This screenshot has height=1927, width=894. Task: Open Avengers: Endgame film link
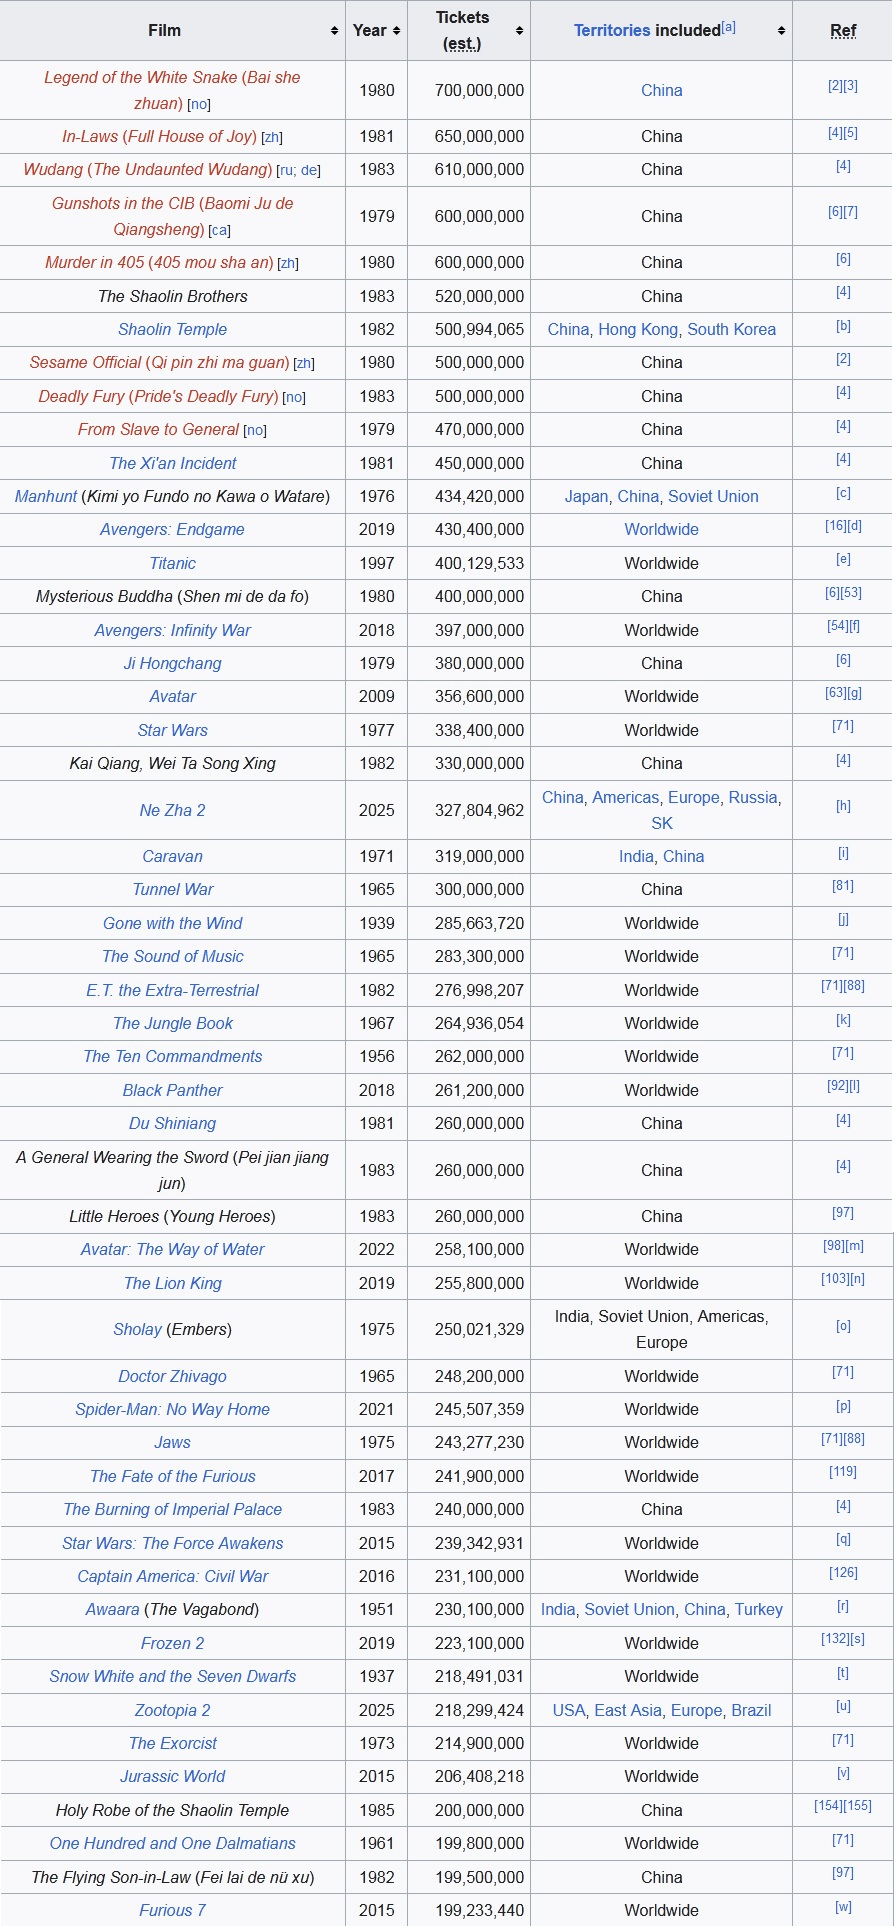(172, 529)
